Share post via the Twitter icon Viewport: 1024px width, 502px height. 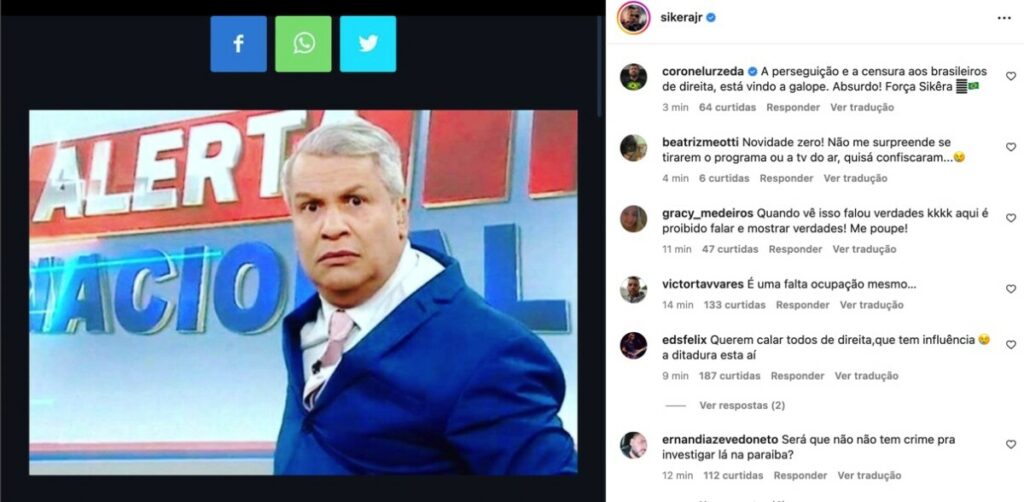[368, 44]
